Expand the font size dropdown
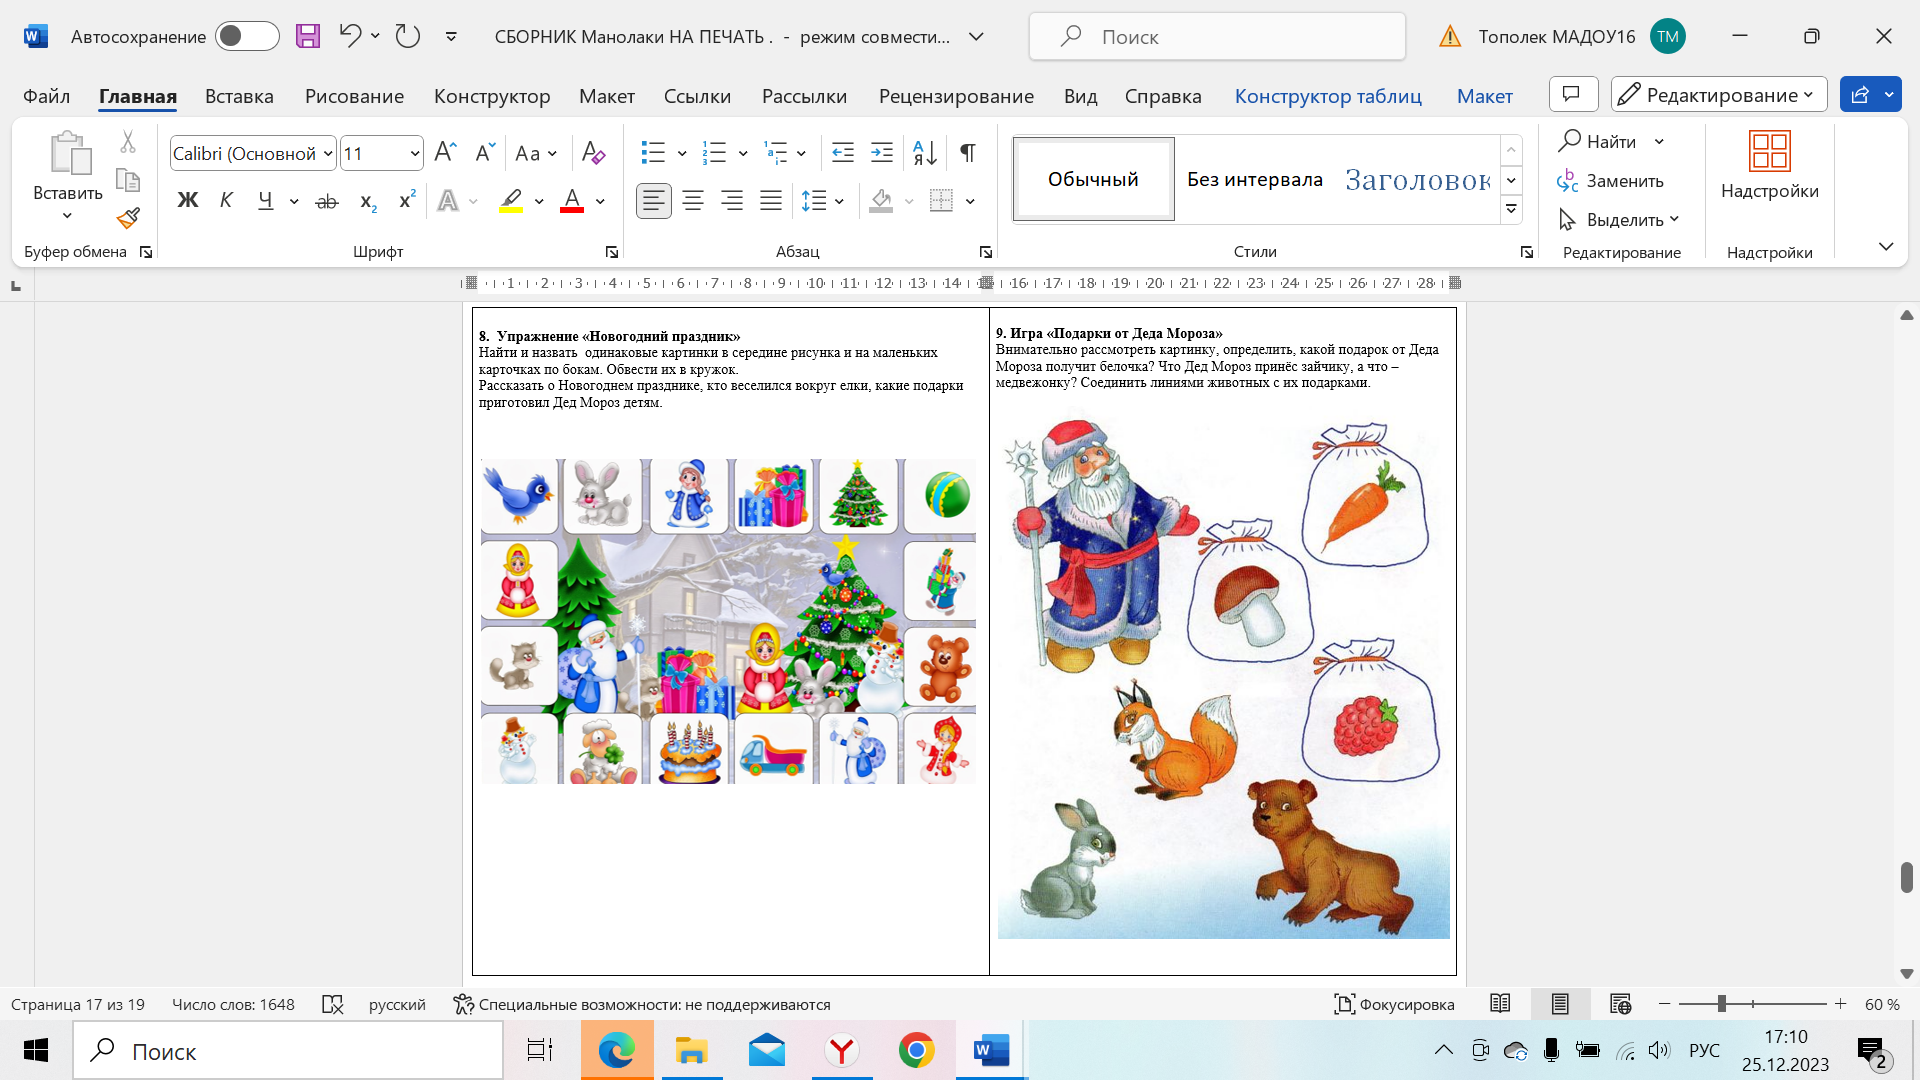Viewport: 1920px width, 1080px height. (414, 153)
